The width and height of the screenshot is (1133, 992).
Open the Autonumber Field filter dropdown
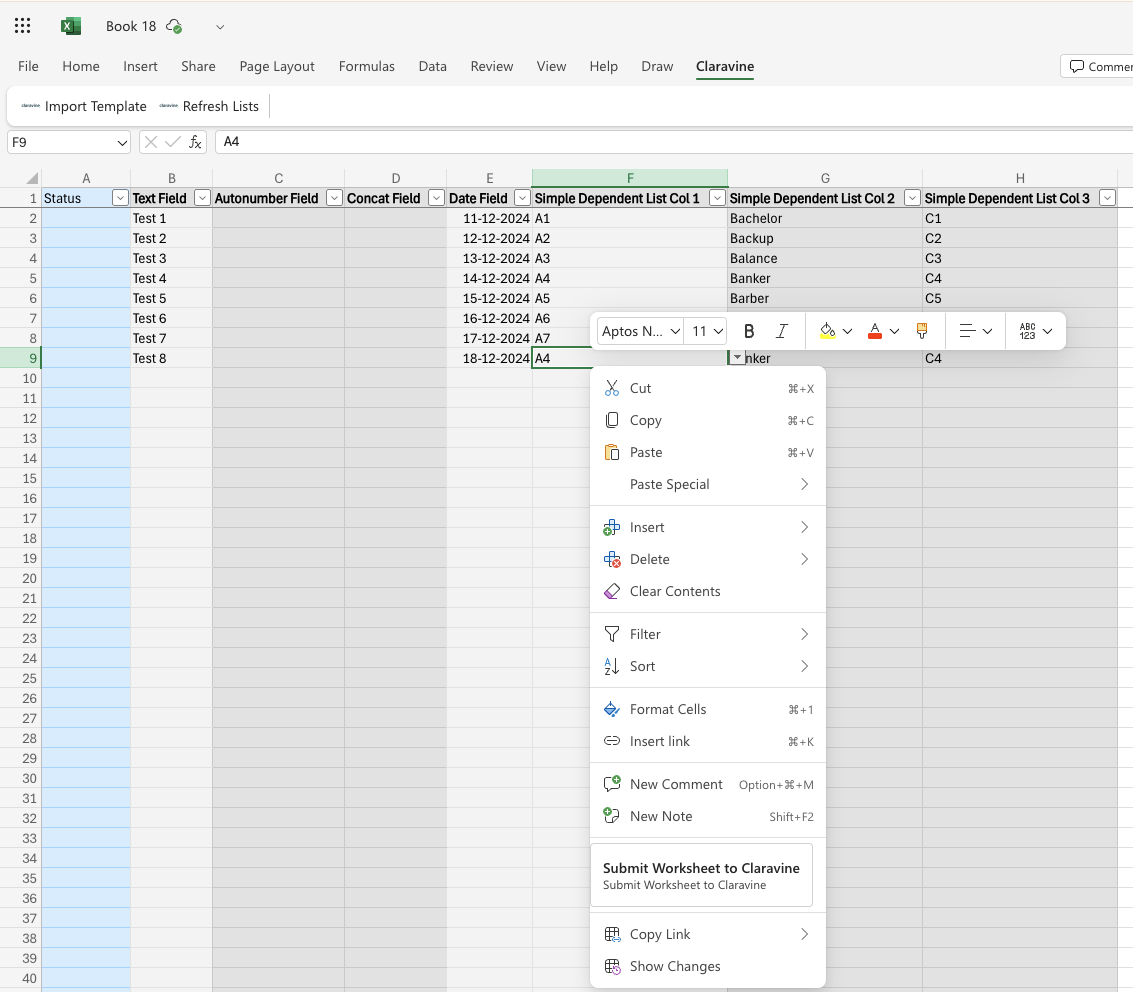pyautogui.click(x=334, y=198)
